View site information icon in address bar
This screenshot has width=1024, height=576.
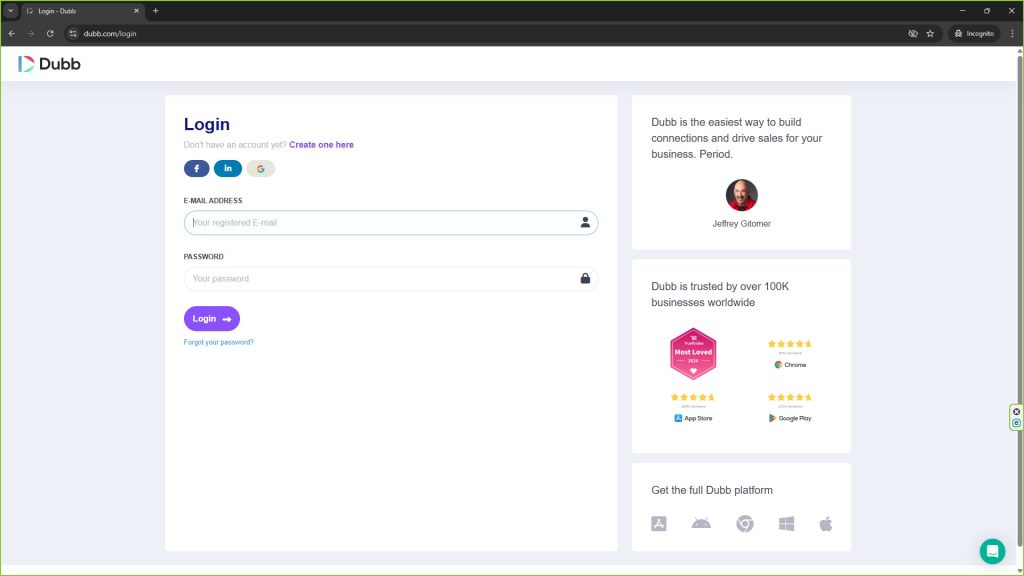[73, 33]
